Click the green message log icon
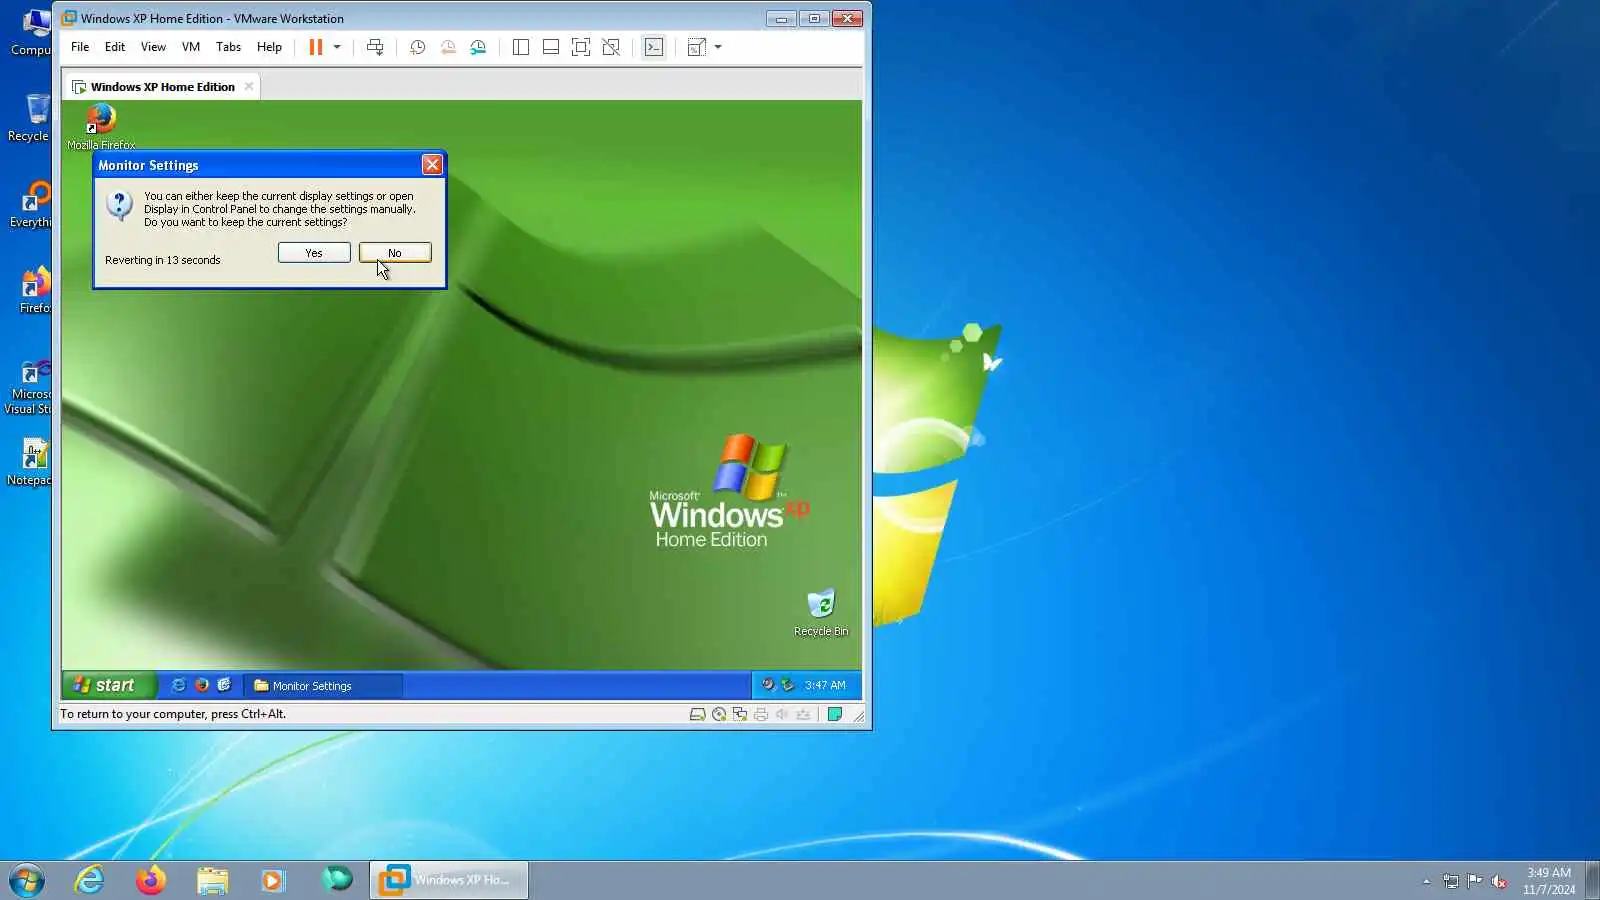This screenshot has width=1600, height=900. coord(835,714)
